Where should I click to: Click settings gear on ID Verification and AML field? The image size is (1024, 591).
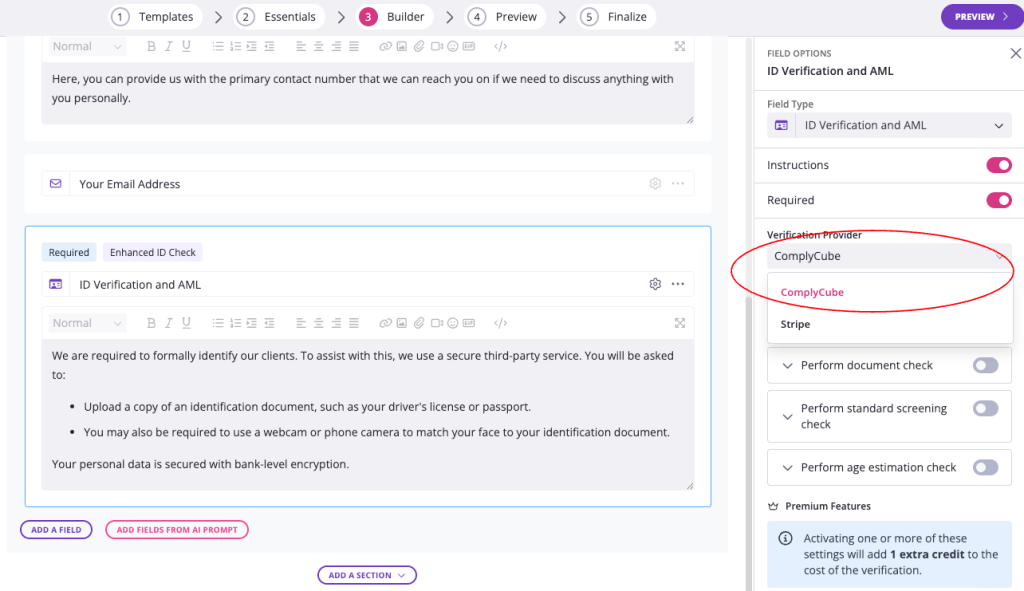655,285
